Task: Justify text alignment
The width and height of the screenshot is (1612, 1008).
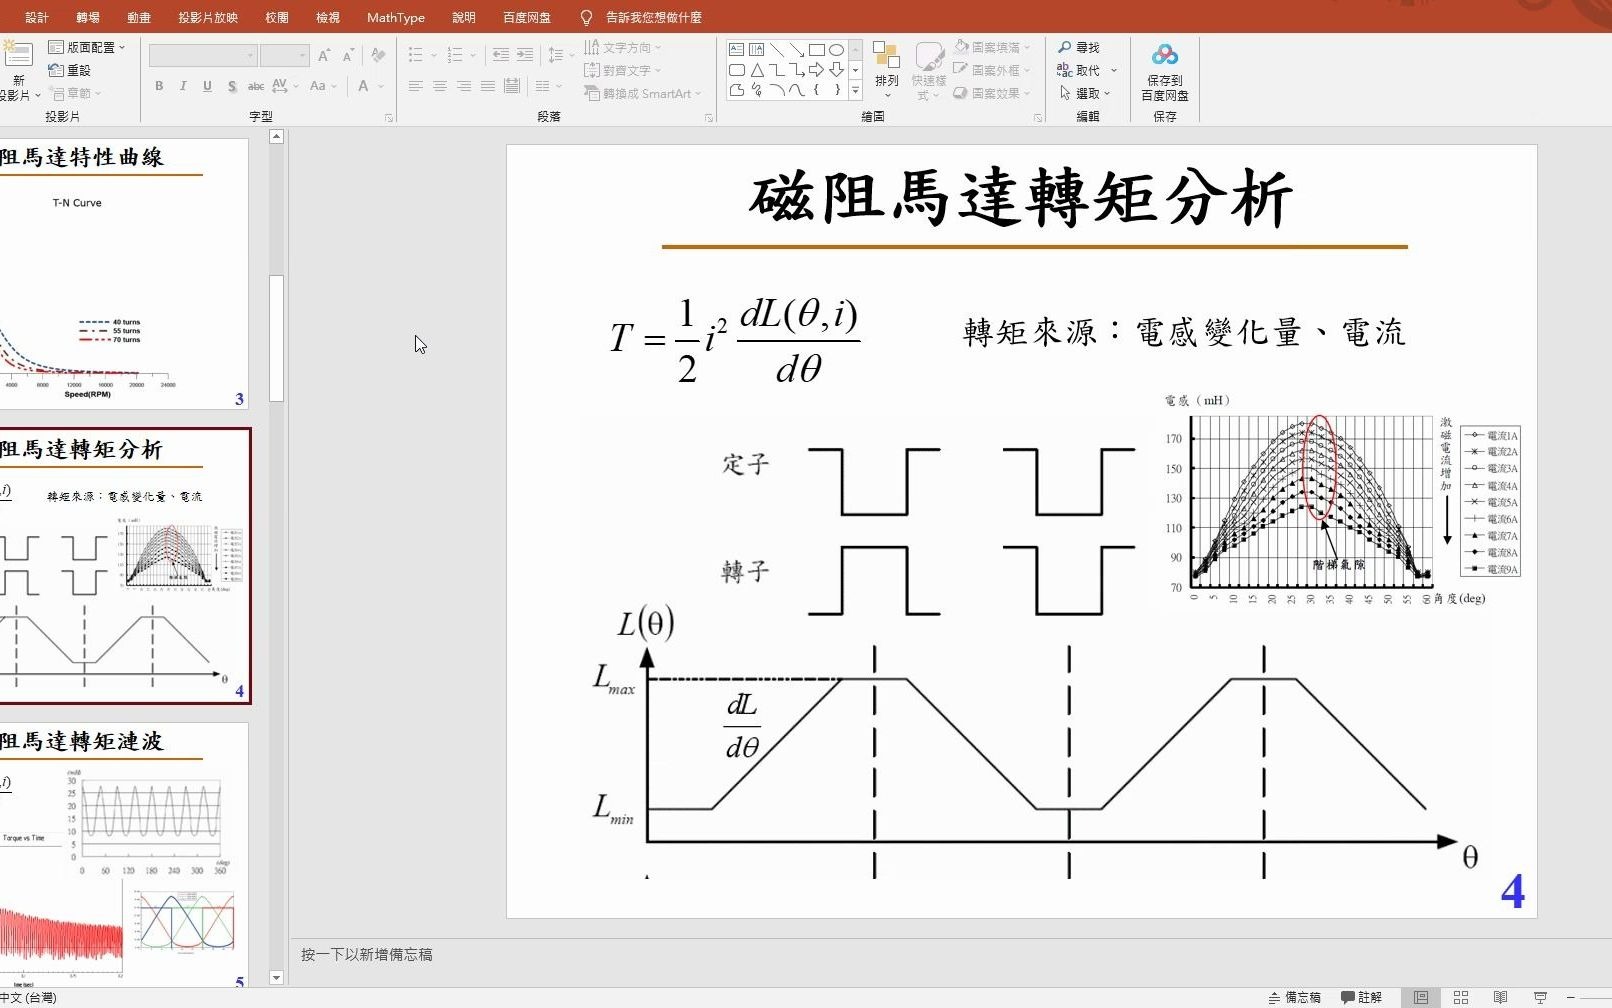Action: (487, 86)
